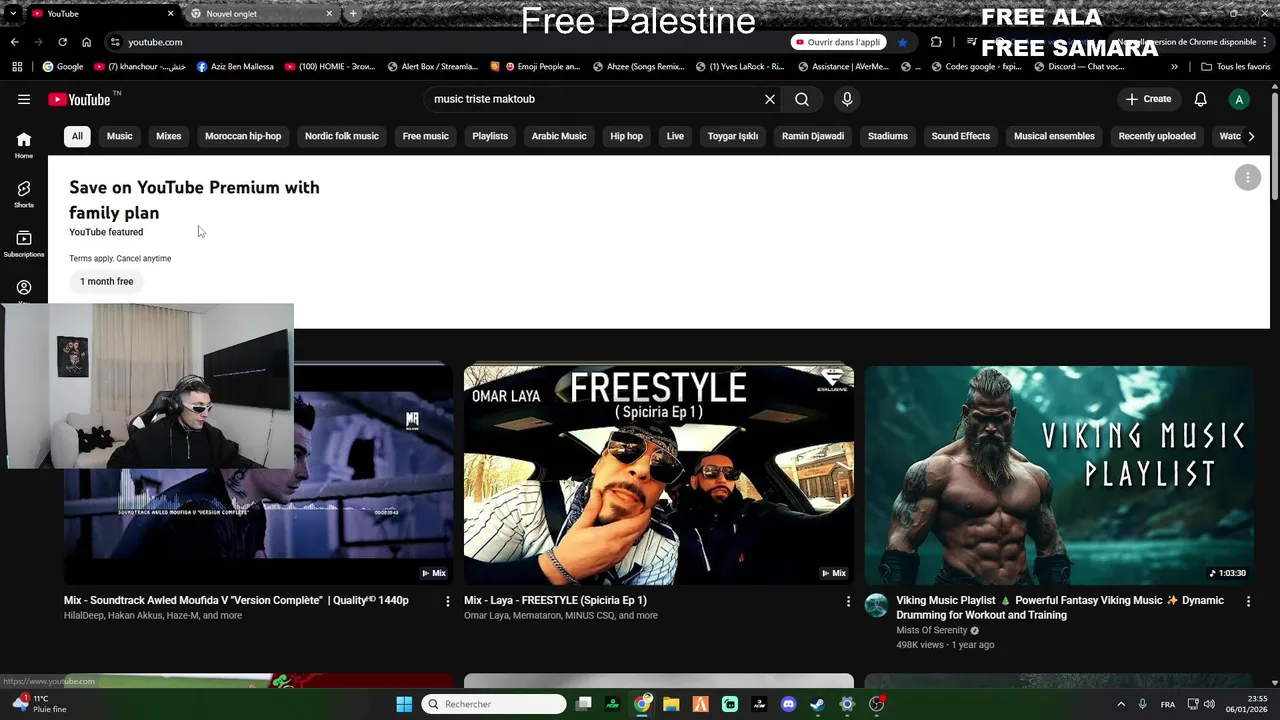Open Mists Of Serenity channel avatar
This screenshot has height=720, width=1280.
click(877, 605)
